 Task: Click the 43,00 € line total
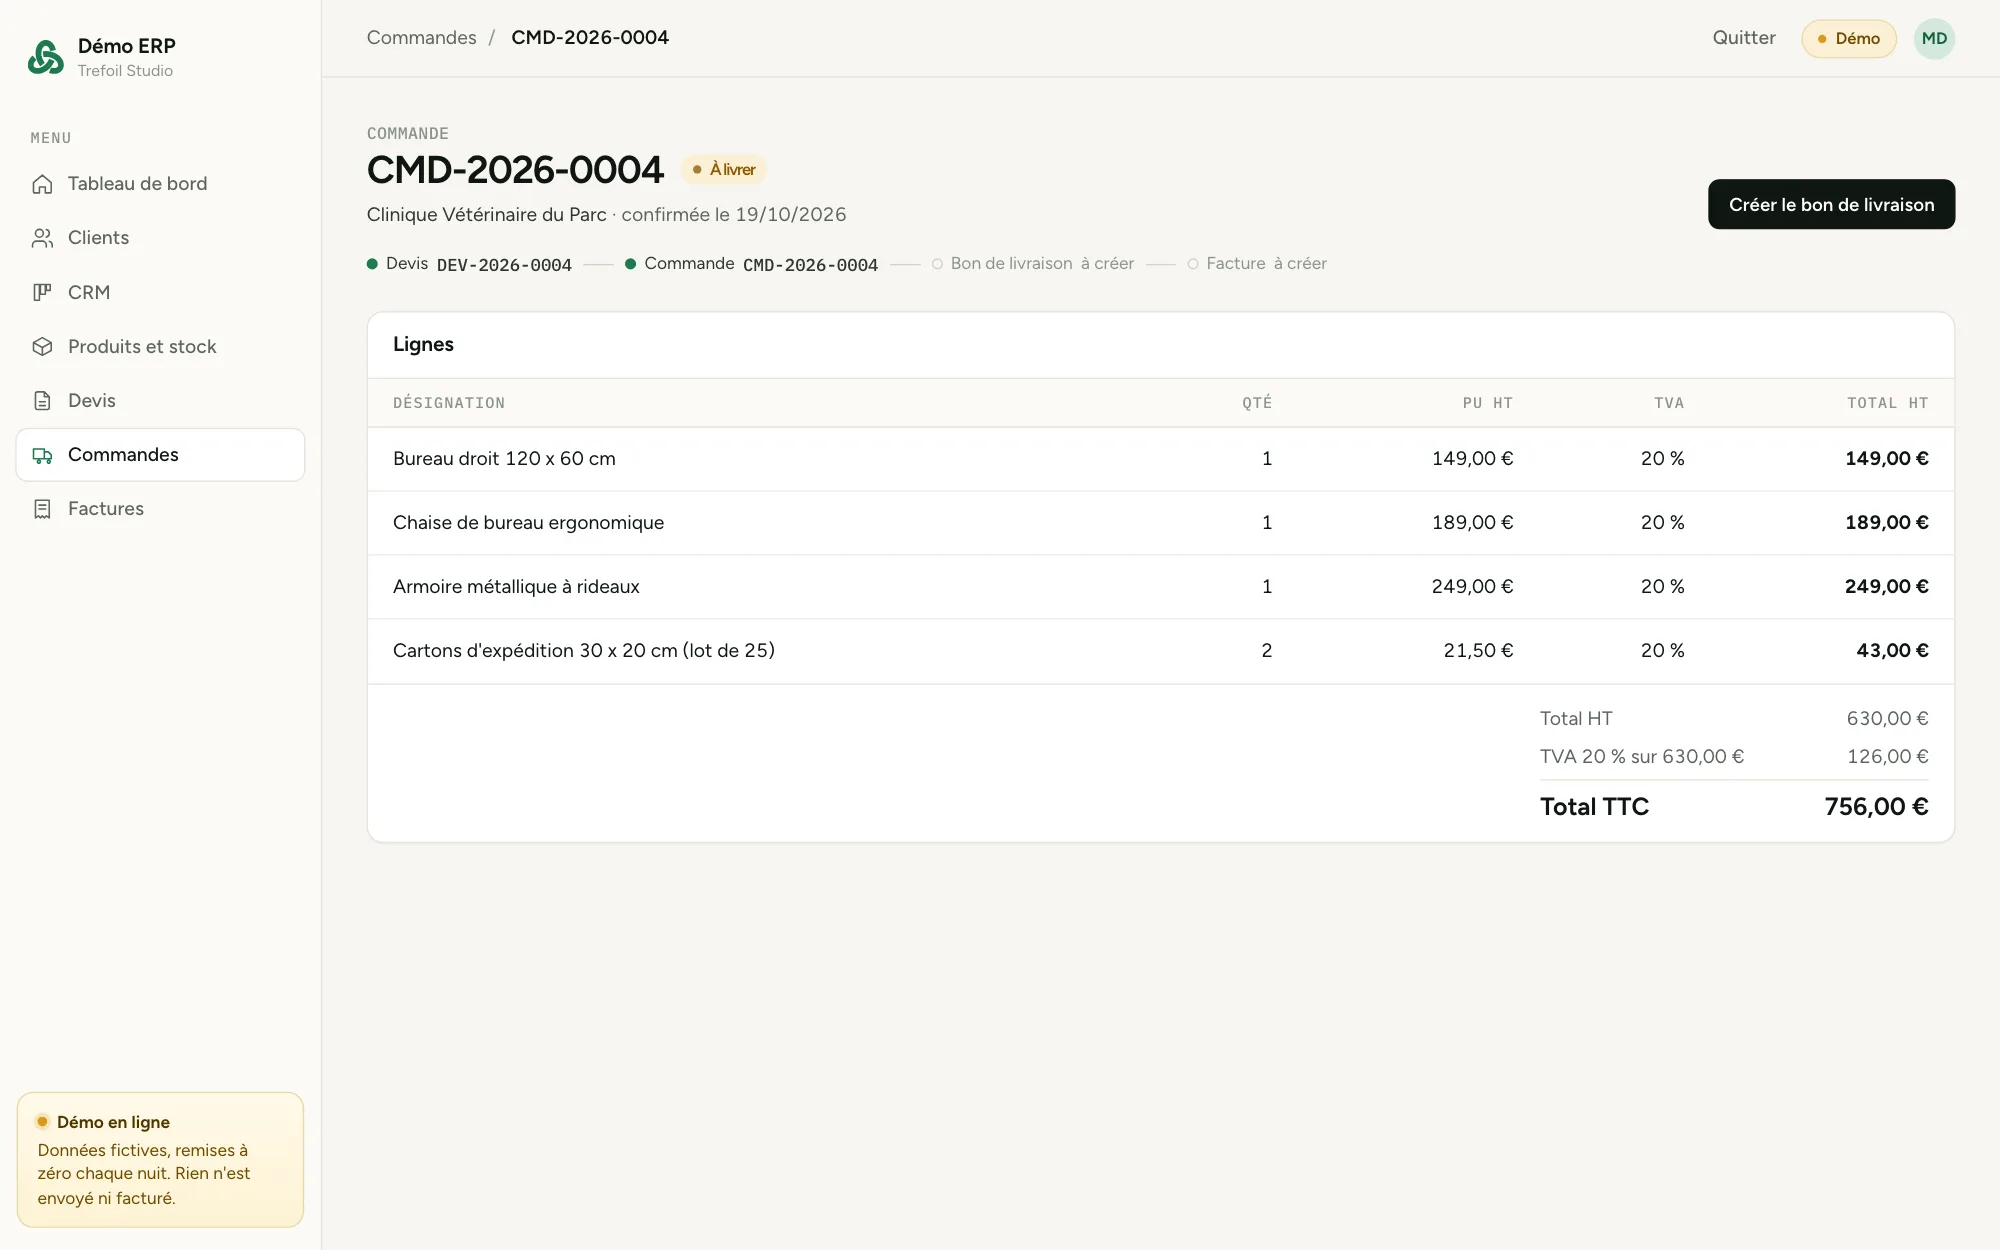1892,651
